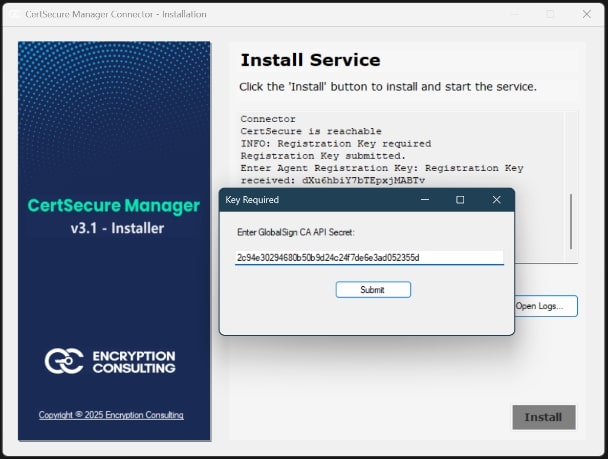Screen dimensions: 608x459
Task: Click the 'Enter GlobalSign CA API Secret:' label
Action: (295, 233)
